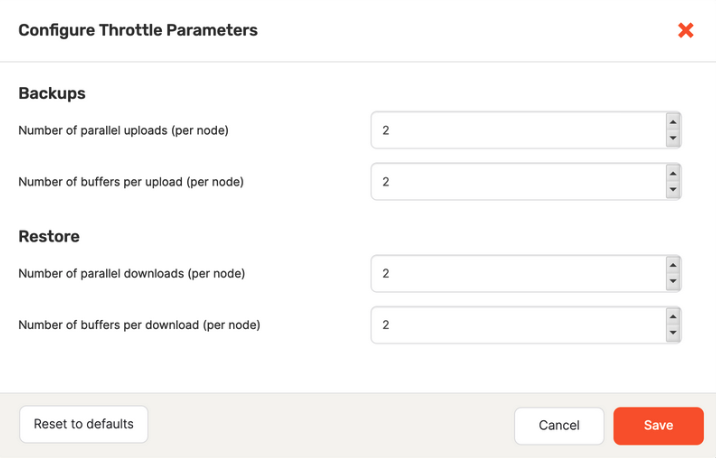
Task: Cancel the throttle configuration
Action: point(559,425)
